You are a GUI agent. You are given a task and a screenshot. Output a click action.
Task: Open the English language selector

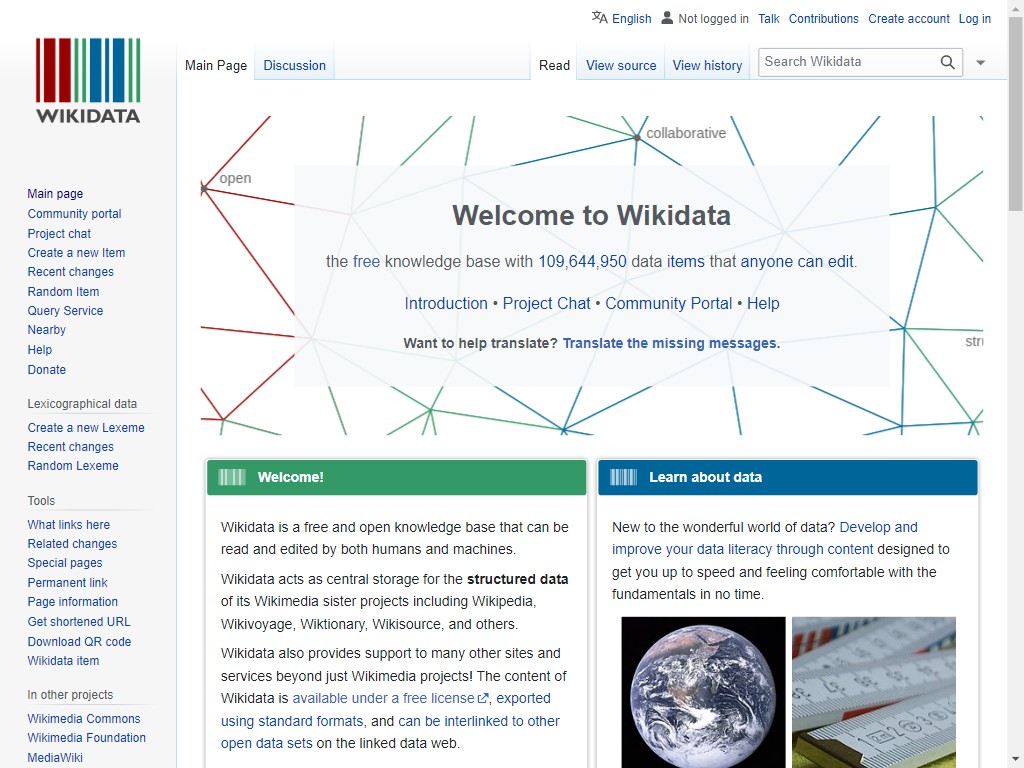[631, 18]
